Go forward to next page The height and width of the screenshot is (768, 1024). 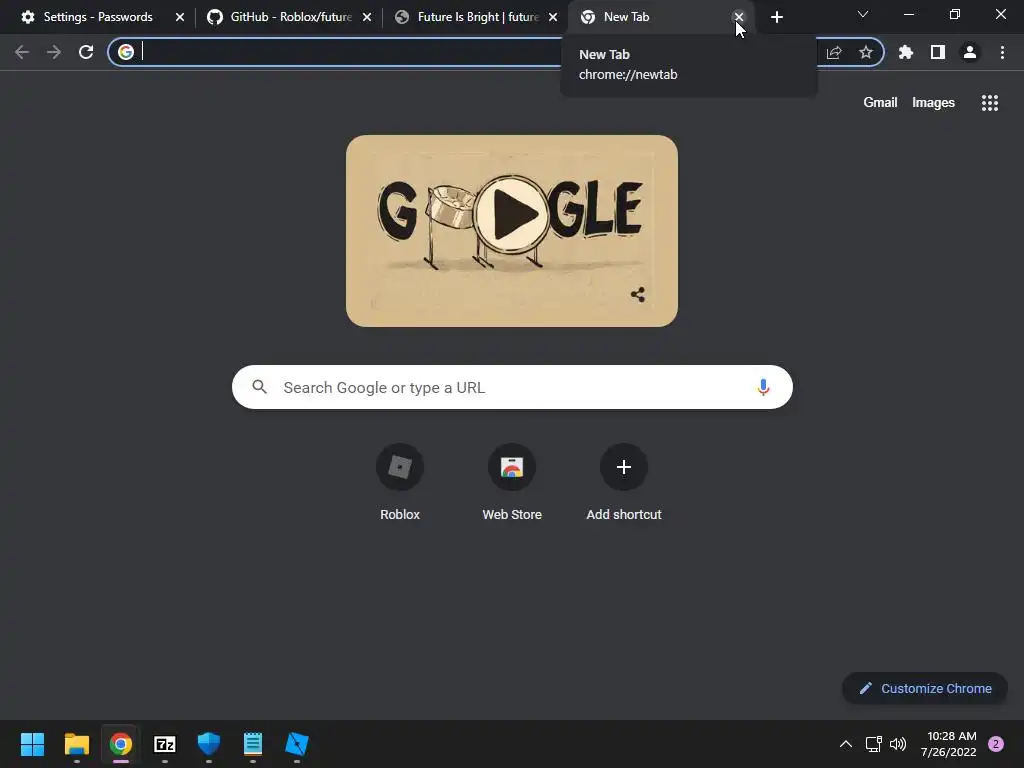coord(54,52)
